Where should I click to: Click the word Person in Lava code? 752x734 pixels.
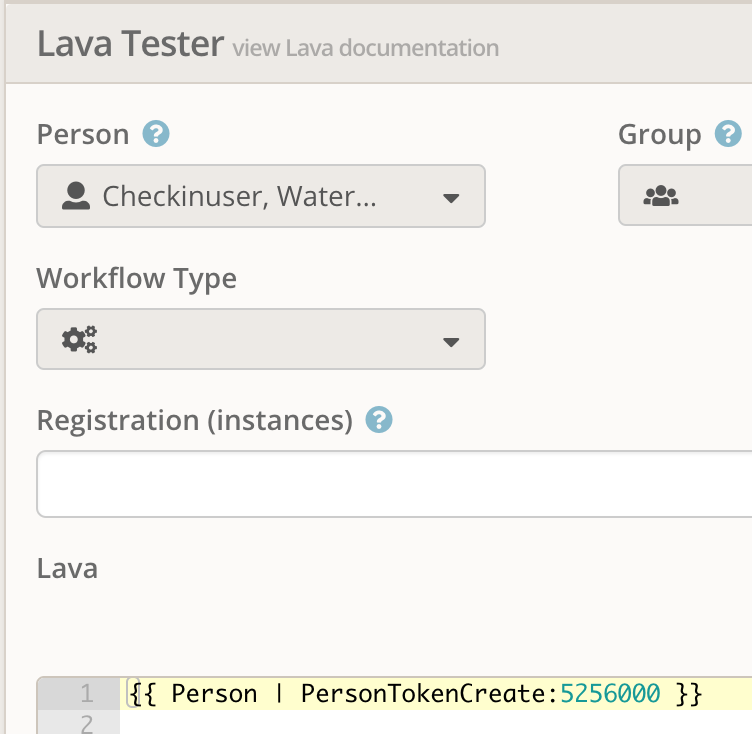tap(214, 694)
